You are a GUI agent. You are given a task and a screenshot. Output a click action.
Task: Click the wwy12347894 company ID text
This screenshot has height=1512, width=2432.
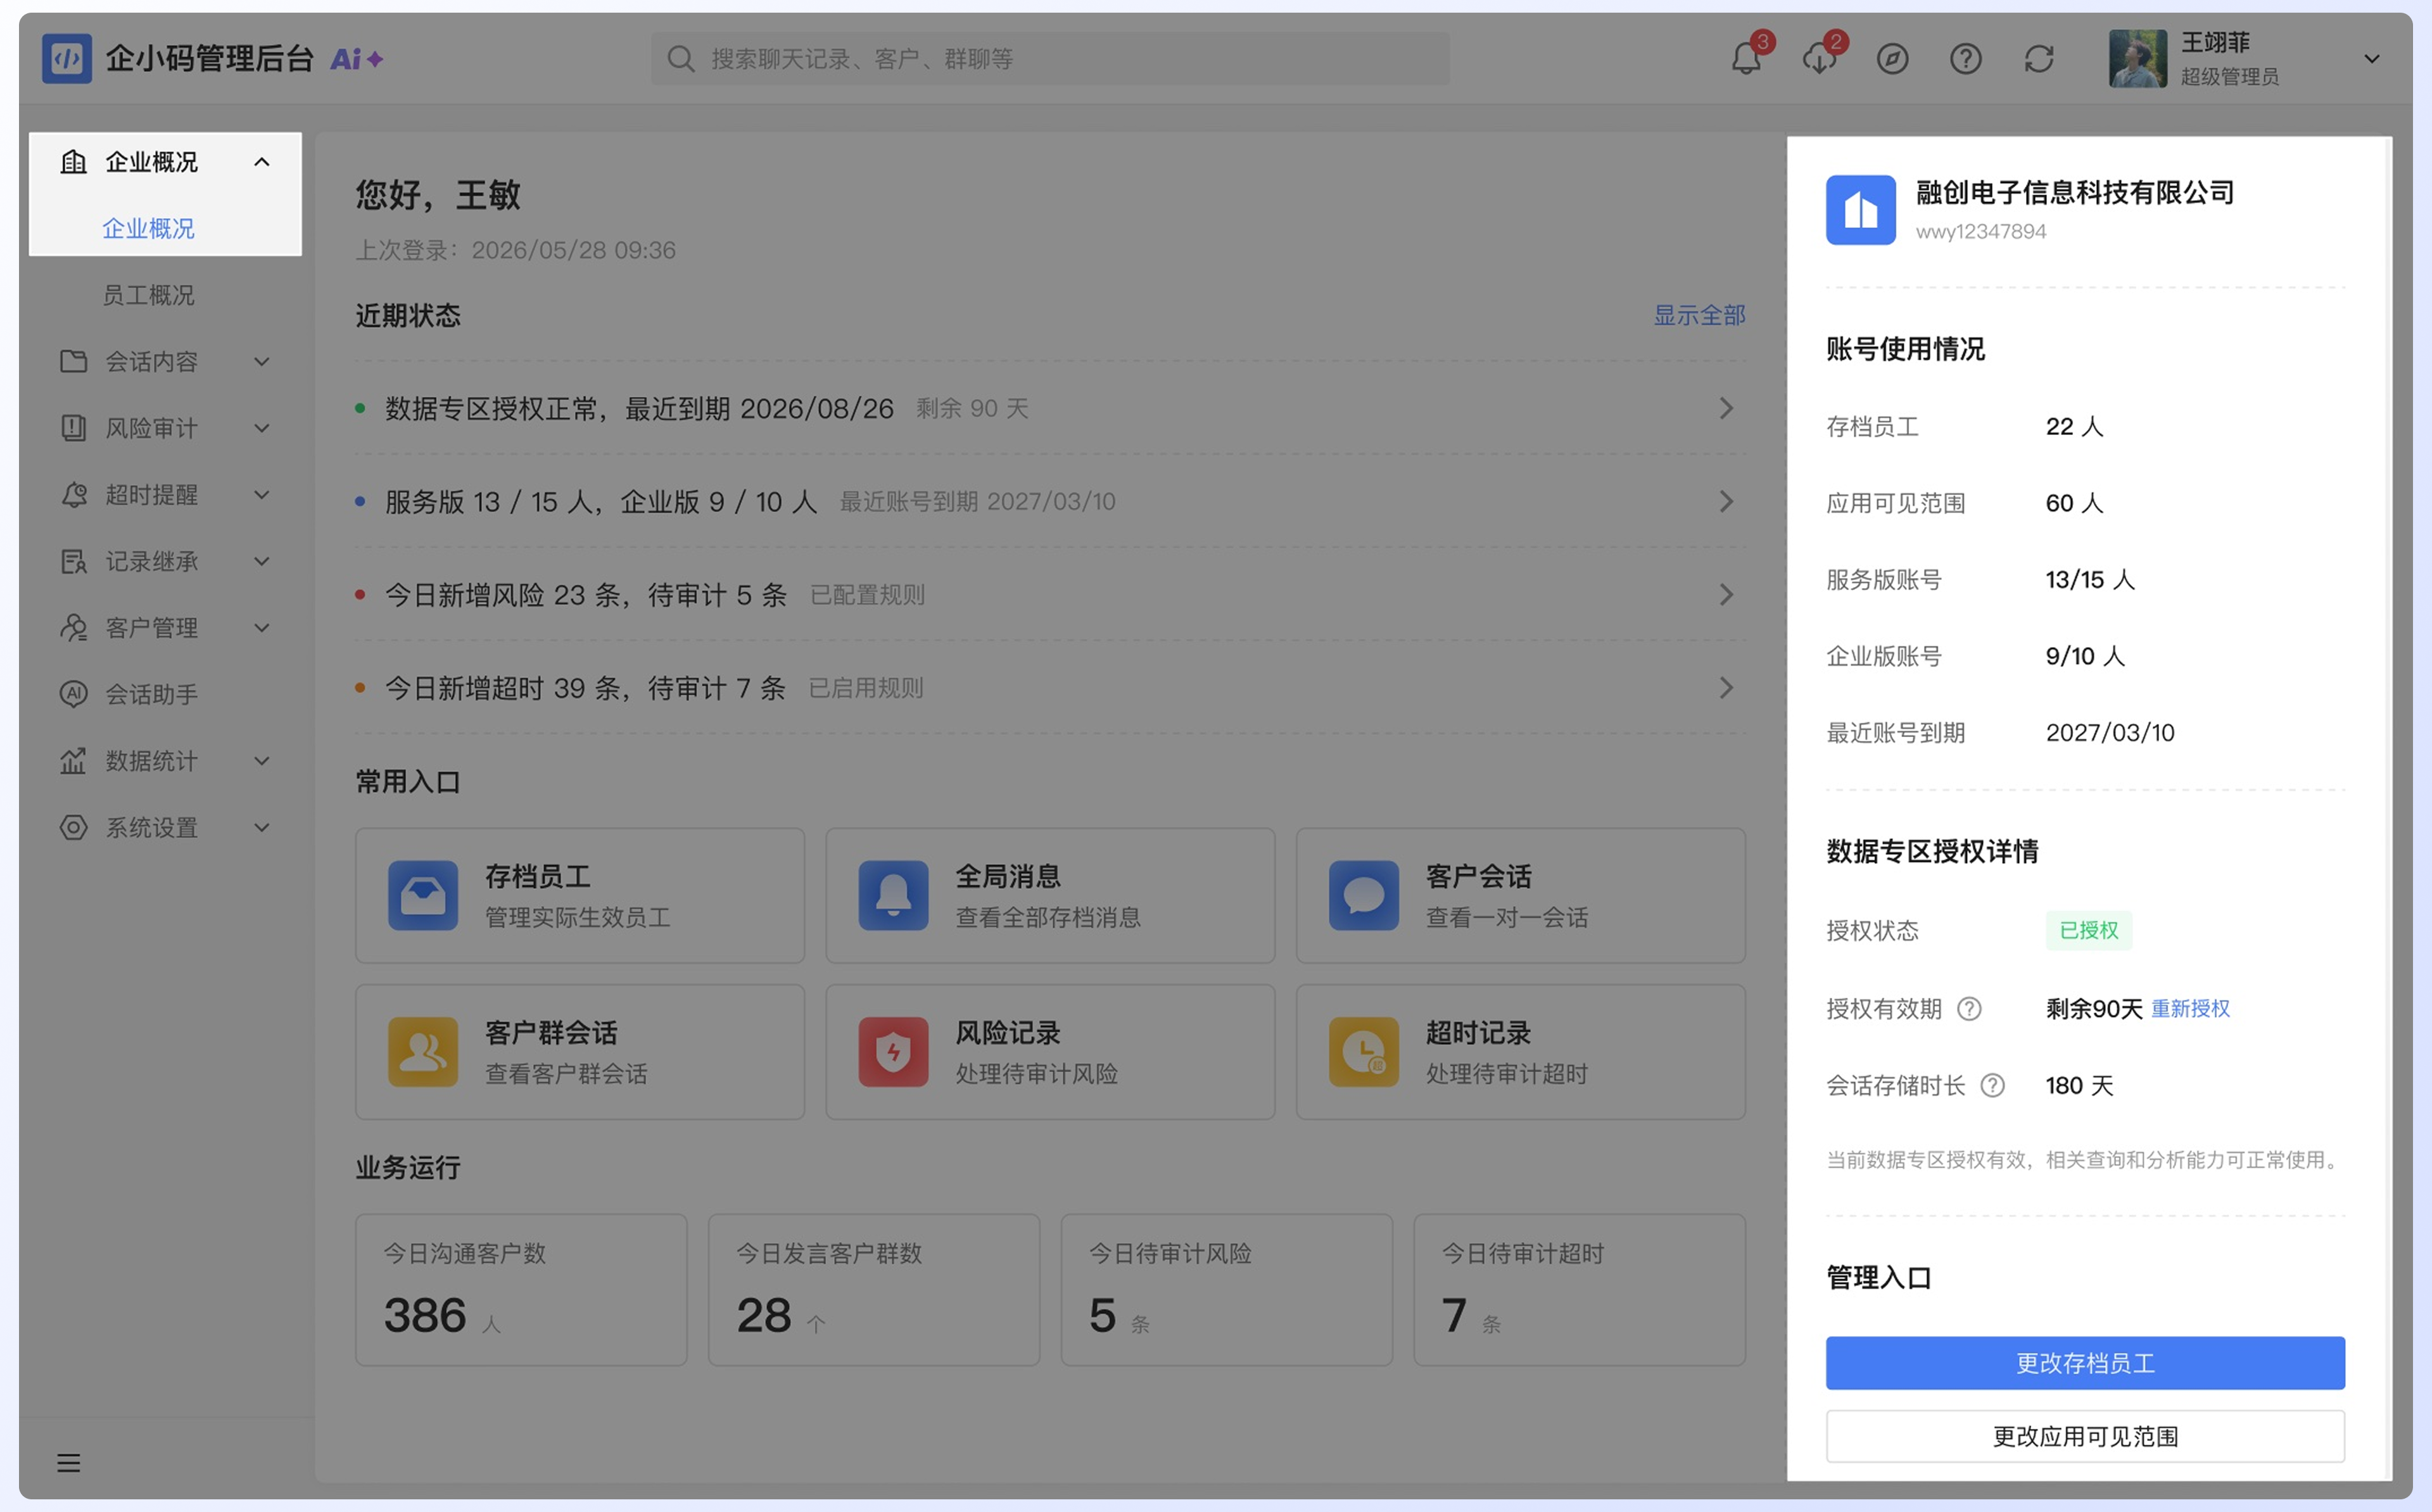coord(1980,231)
